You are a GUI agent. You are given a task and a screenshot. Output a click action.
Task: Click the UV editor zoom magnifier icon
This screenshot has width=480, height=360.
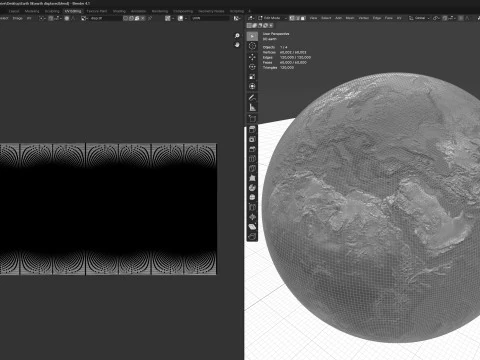point(237,36)
